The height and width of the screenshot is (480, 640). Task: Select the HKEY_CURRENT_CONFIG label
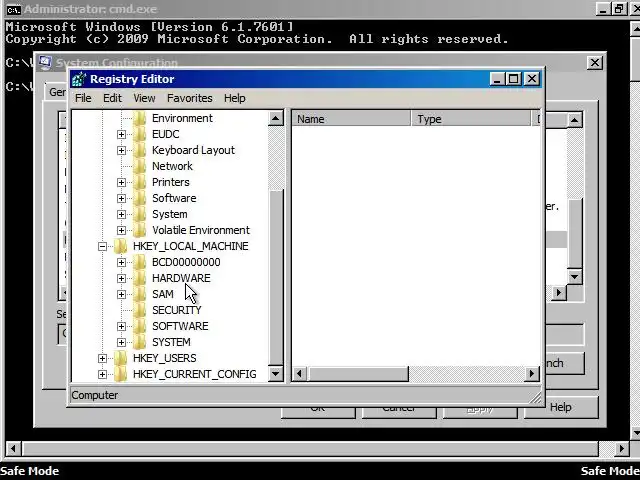(195, 374)
